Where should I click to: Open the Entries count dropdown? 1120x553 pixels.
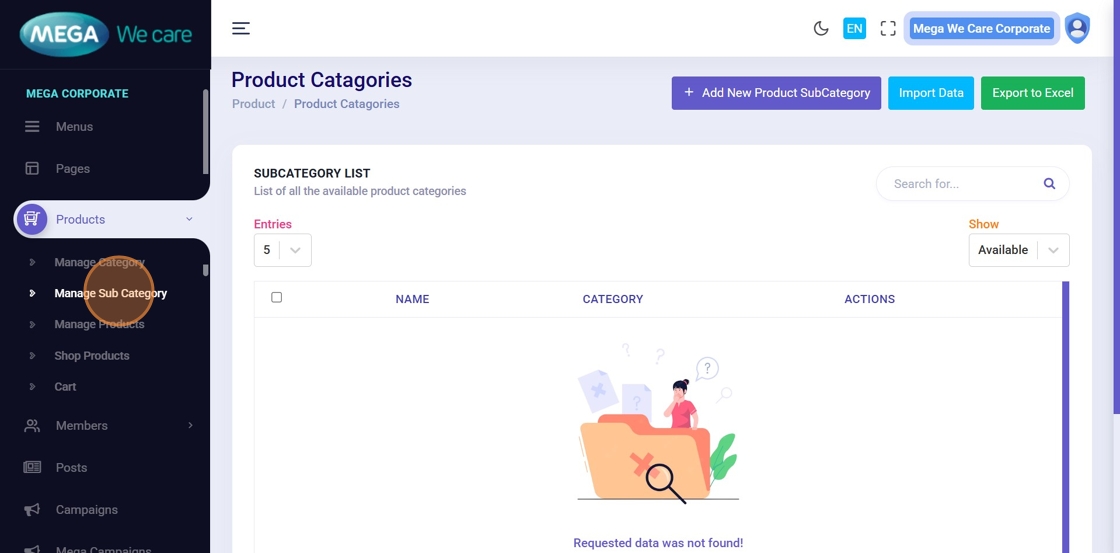click(282, 250)
